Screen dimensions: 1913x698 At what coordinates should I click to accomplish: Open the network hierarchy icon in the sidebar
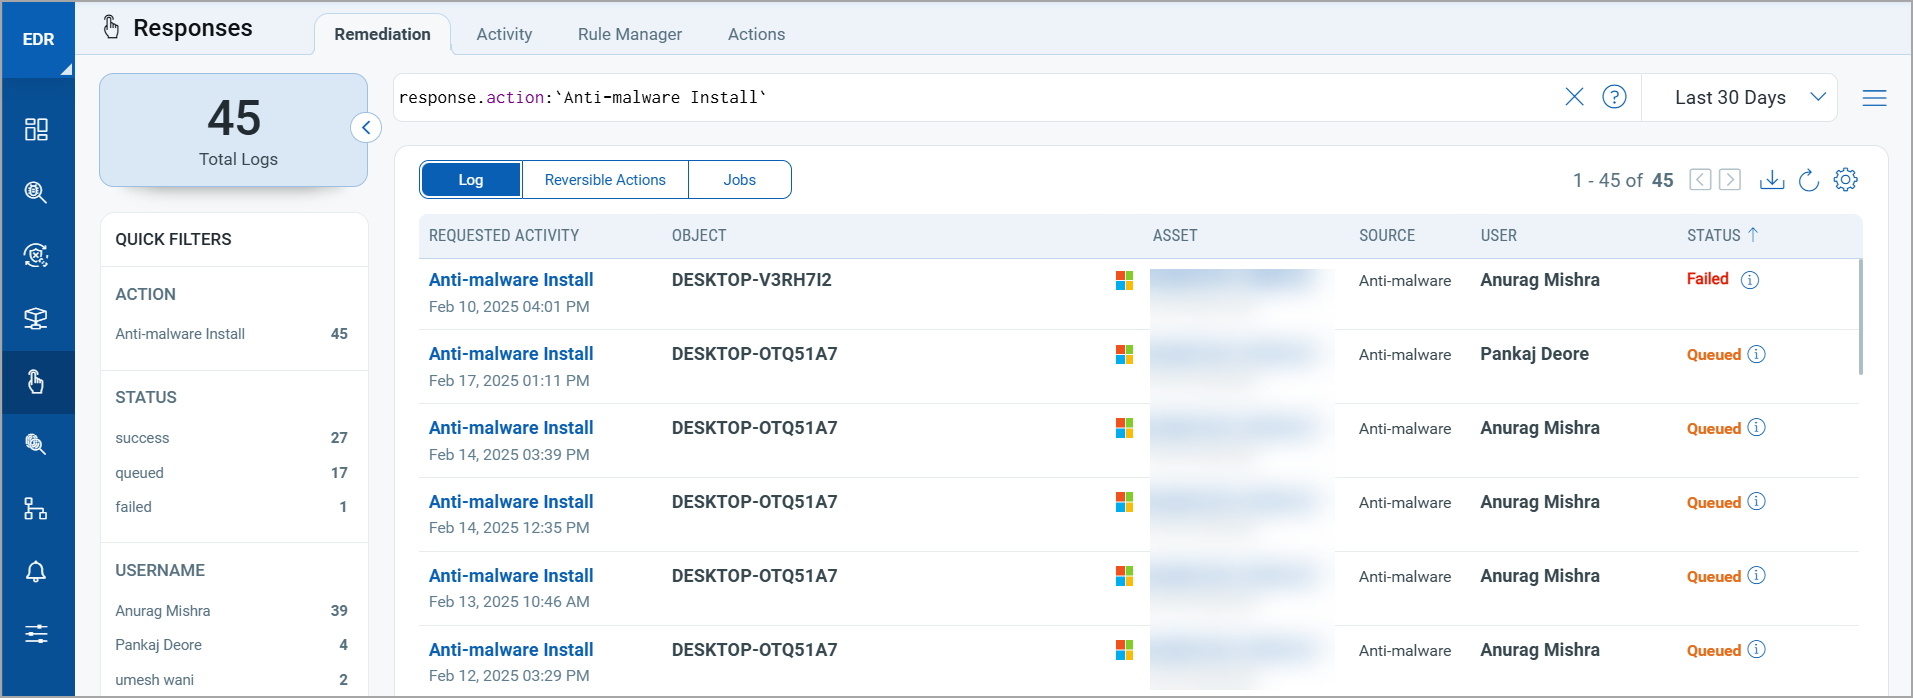click(x=36, y=508)
